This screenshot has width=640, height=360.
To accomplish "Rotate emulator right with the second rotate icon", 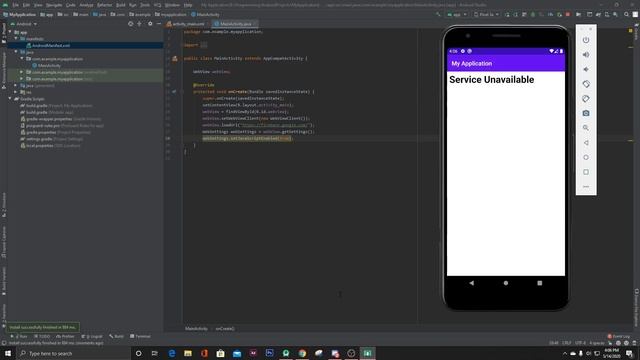I will 586,99.
